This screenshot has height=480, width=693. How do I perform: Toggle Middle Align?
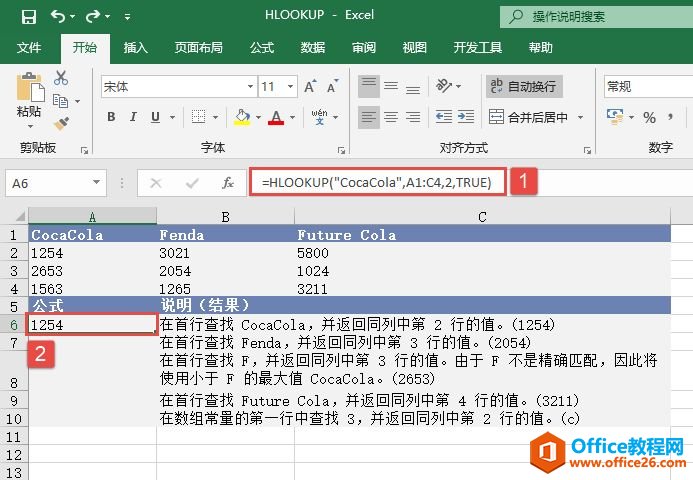(x=391, y=86)
